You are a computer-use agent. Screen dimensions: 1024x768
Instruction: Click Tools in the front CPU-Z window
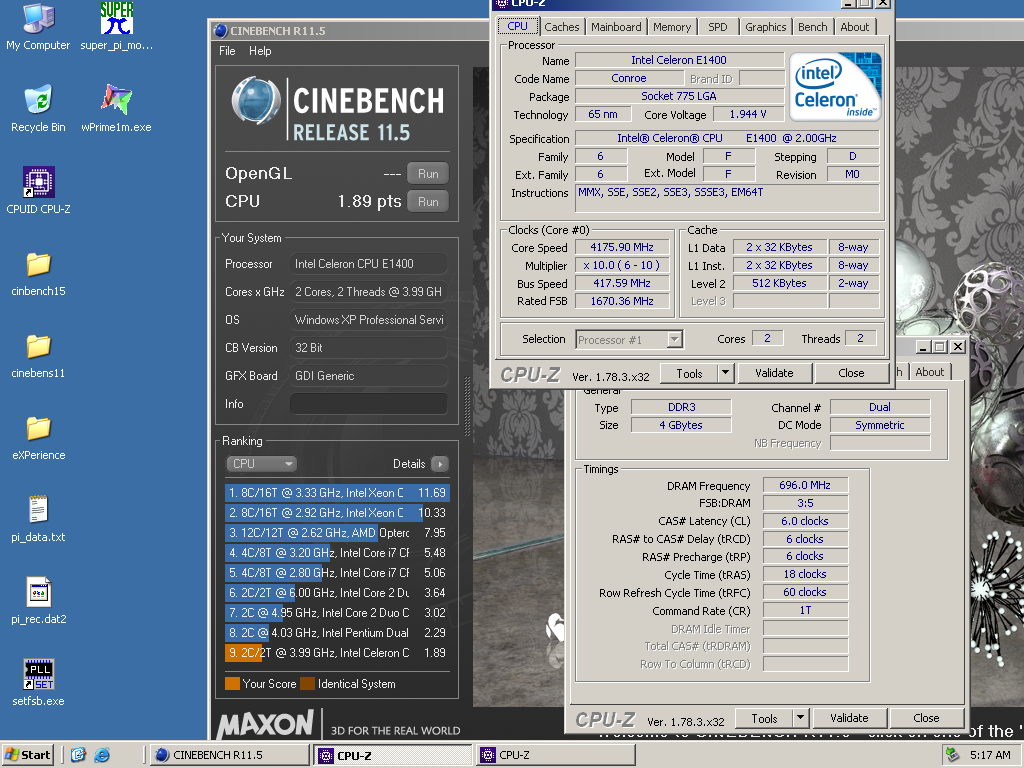(x=689, y=374)
